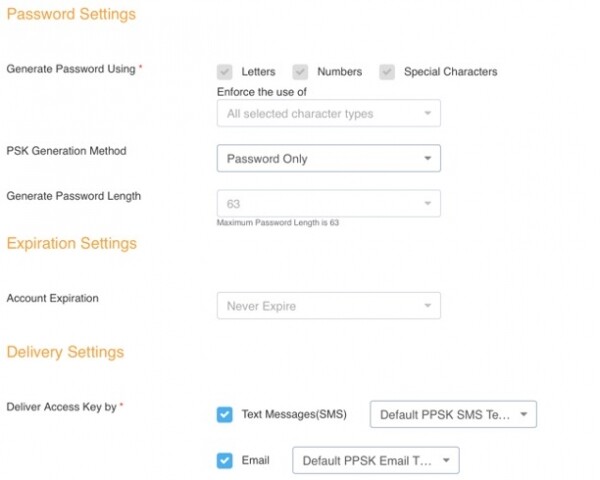Uncheck Text Messages(SMS) delivery option
The height and width of the screenshot is (480, 600).
[225, 414]
